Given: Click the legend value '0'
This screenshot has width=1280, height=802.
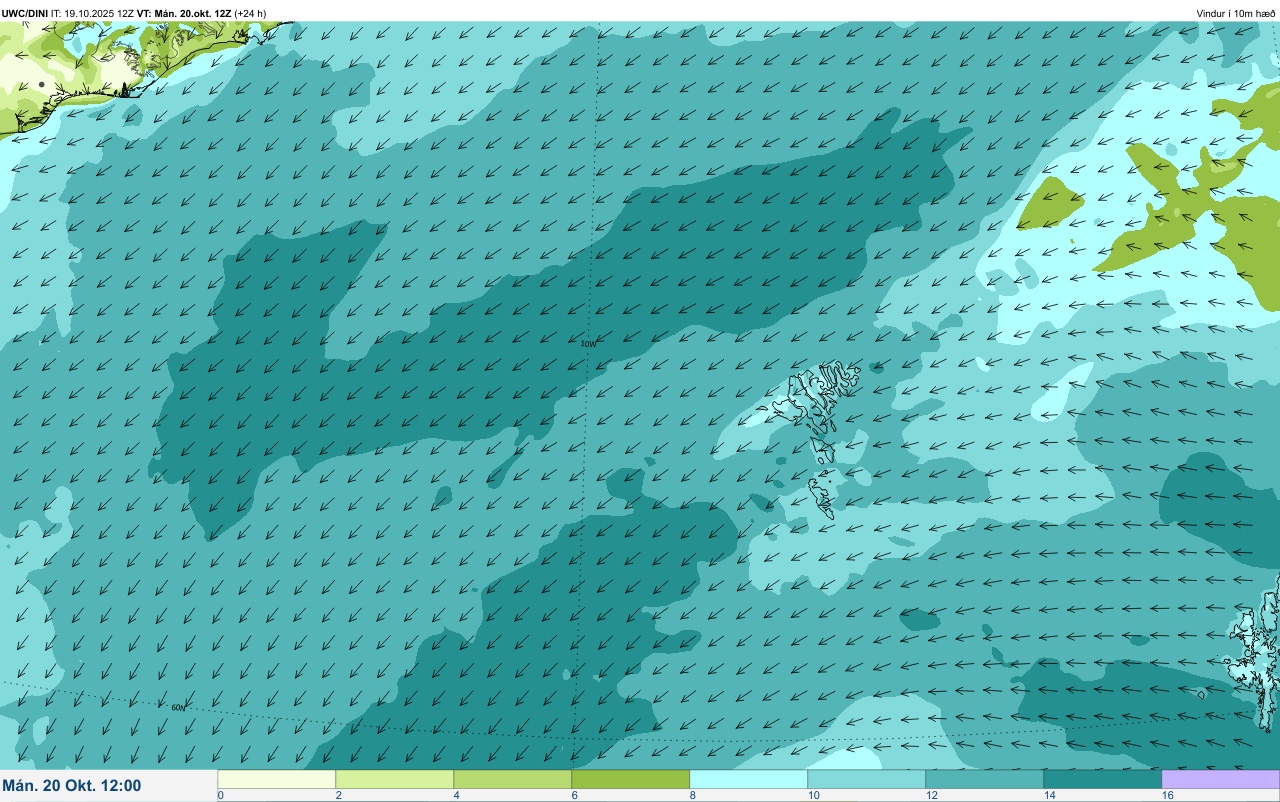Looking at the screenshot, I should (x=220, y=796).
